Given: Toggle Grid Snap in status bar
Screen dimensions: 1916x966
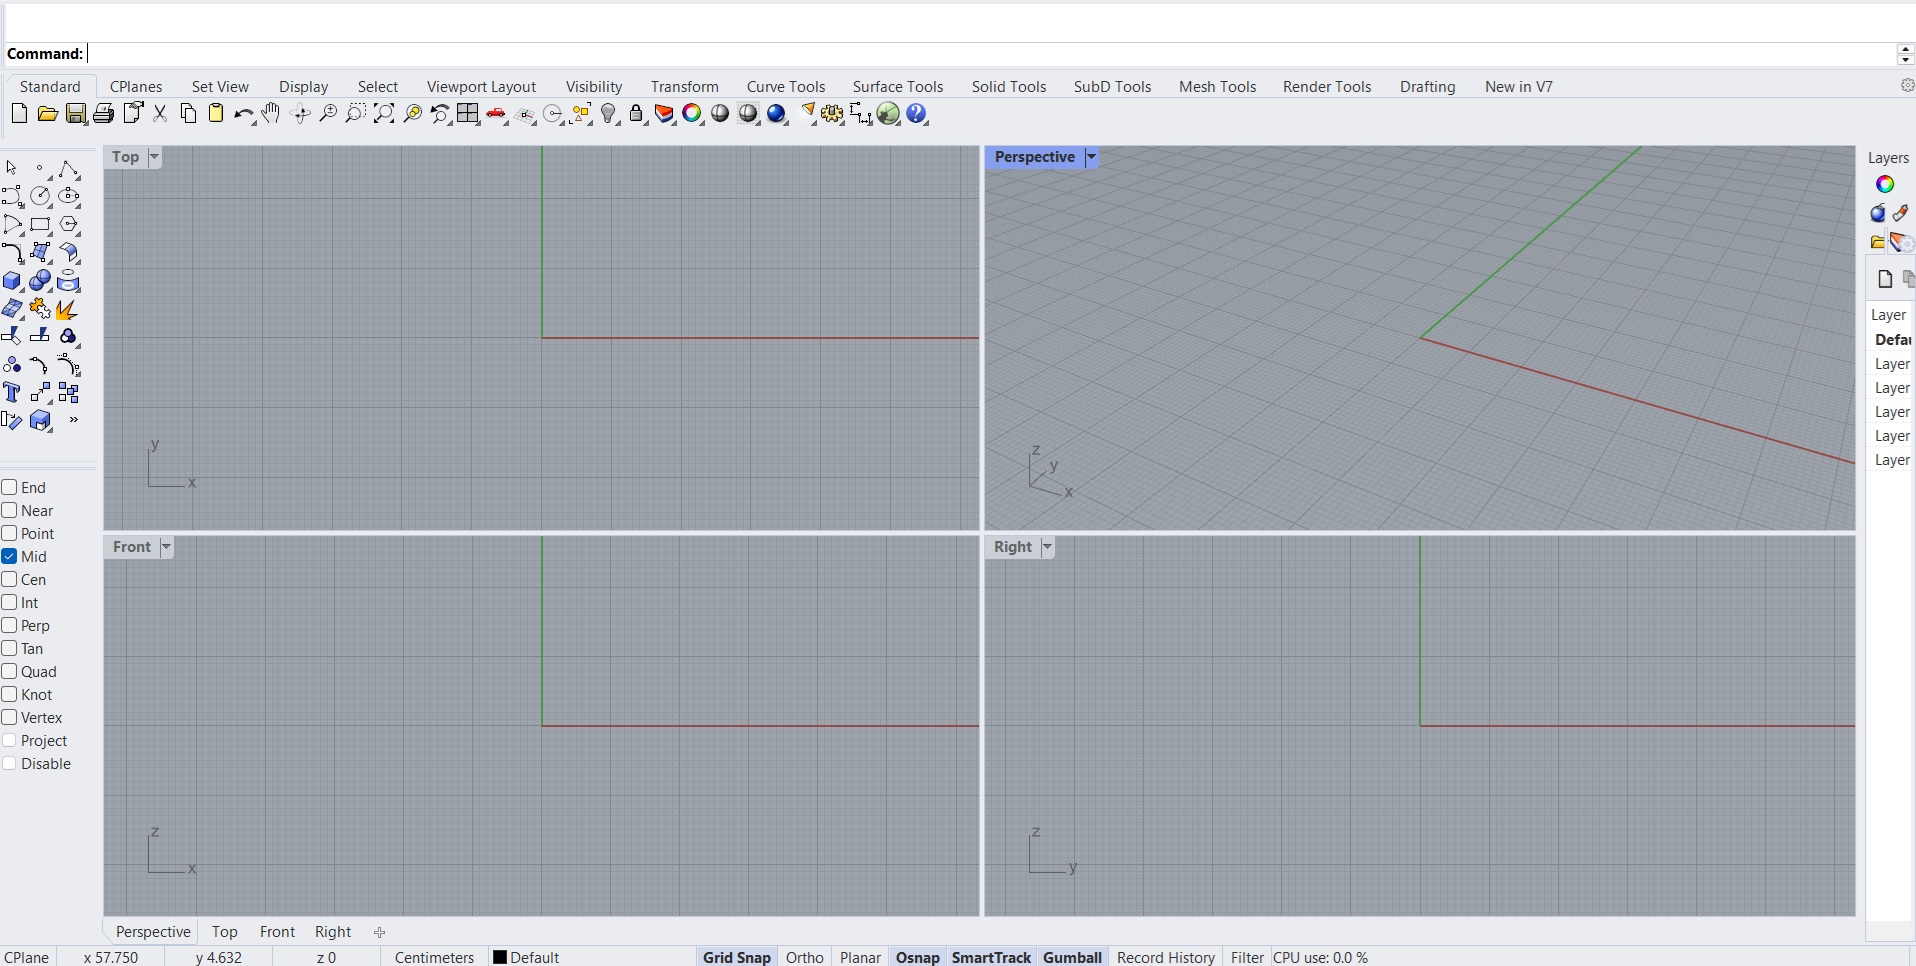Looking at the screenshot, I should tap(736, 957).
